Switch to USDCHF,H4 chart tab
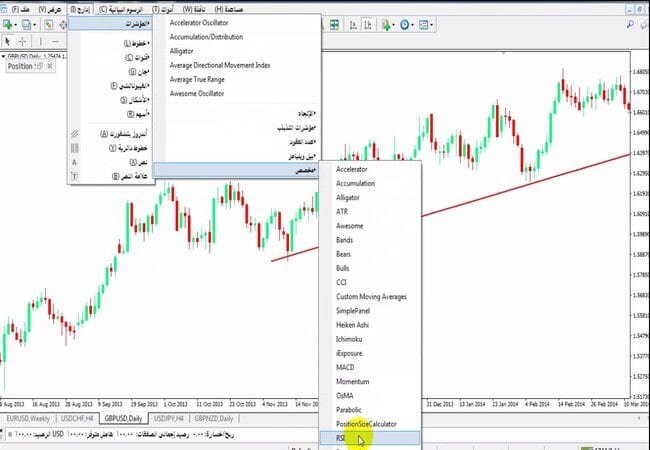 coord(77,419)
